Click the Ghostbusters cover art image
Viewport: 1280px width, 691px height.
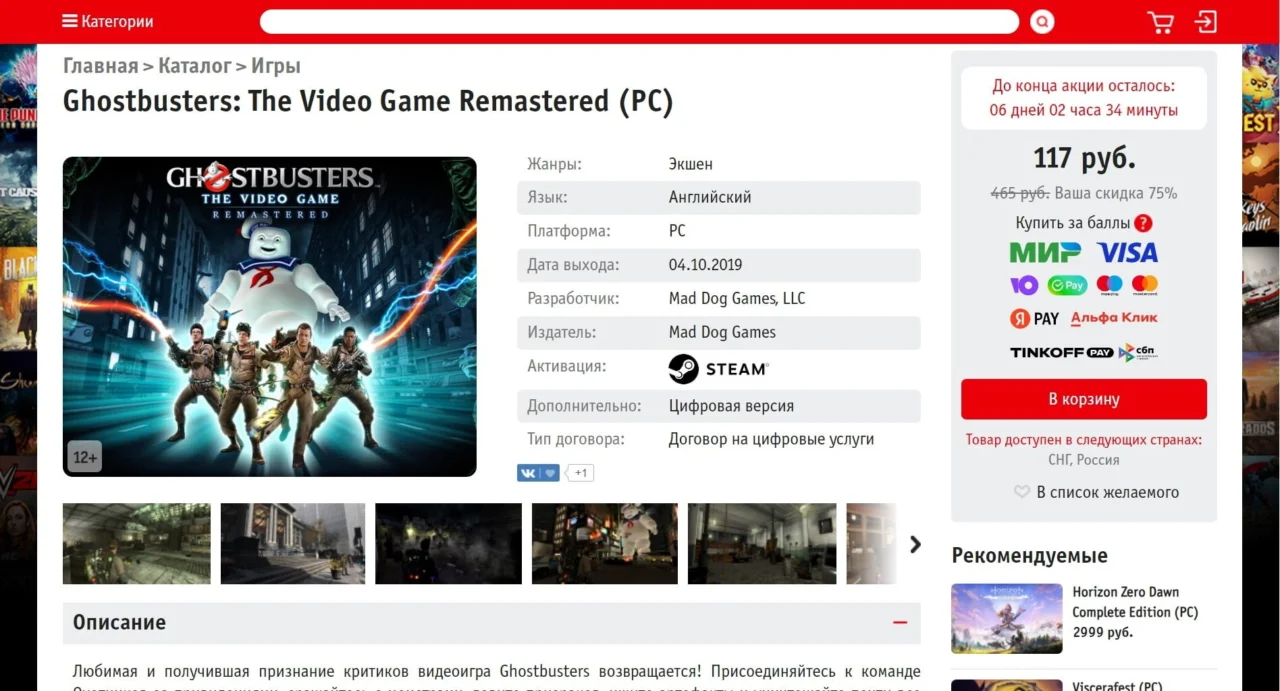click(x=270, y=316)
